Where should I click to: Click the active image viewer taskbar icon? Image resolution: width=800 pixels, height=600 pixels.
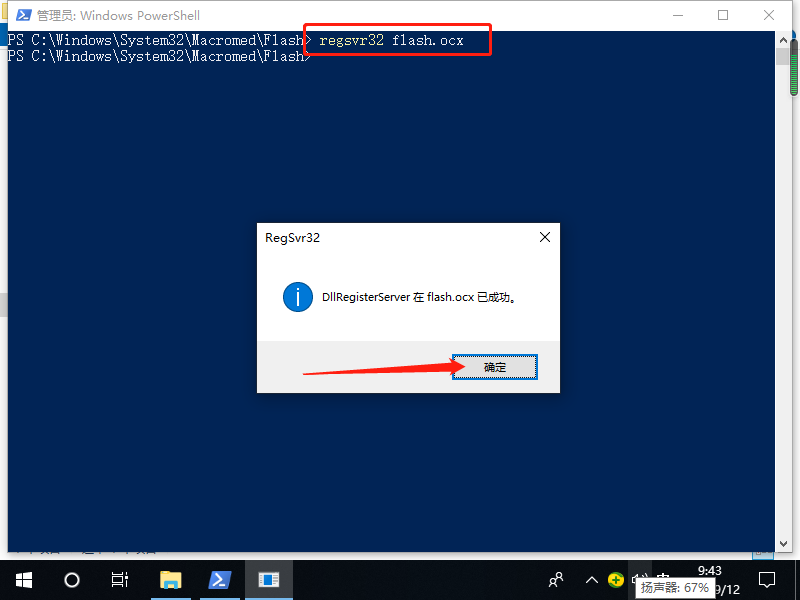tap(268, 580)
